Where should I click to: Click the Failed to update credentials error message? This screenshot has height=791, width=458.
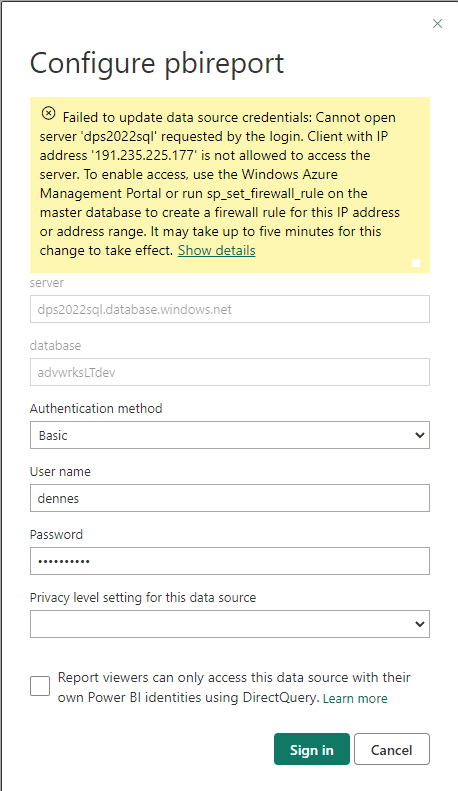[220, 184]
